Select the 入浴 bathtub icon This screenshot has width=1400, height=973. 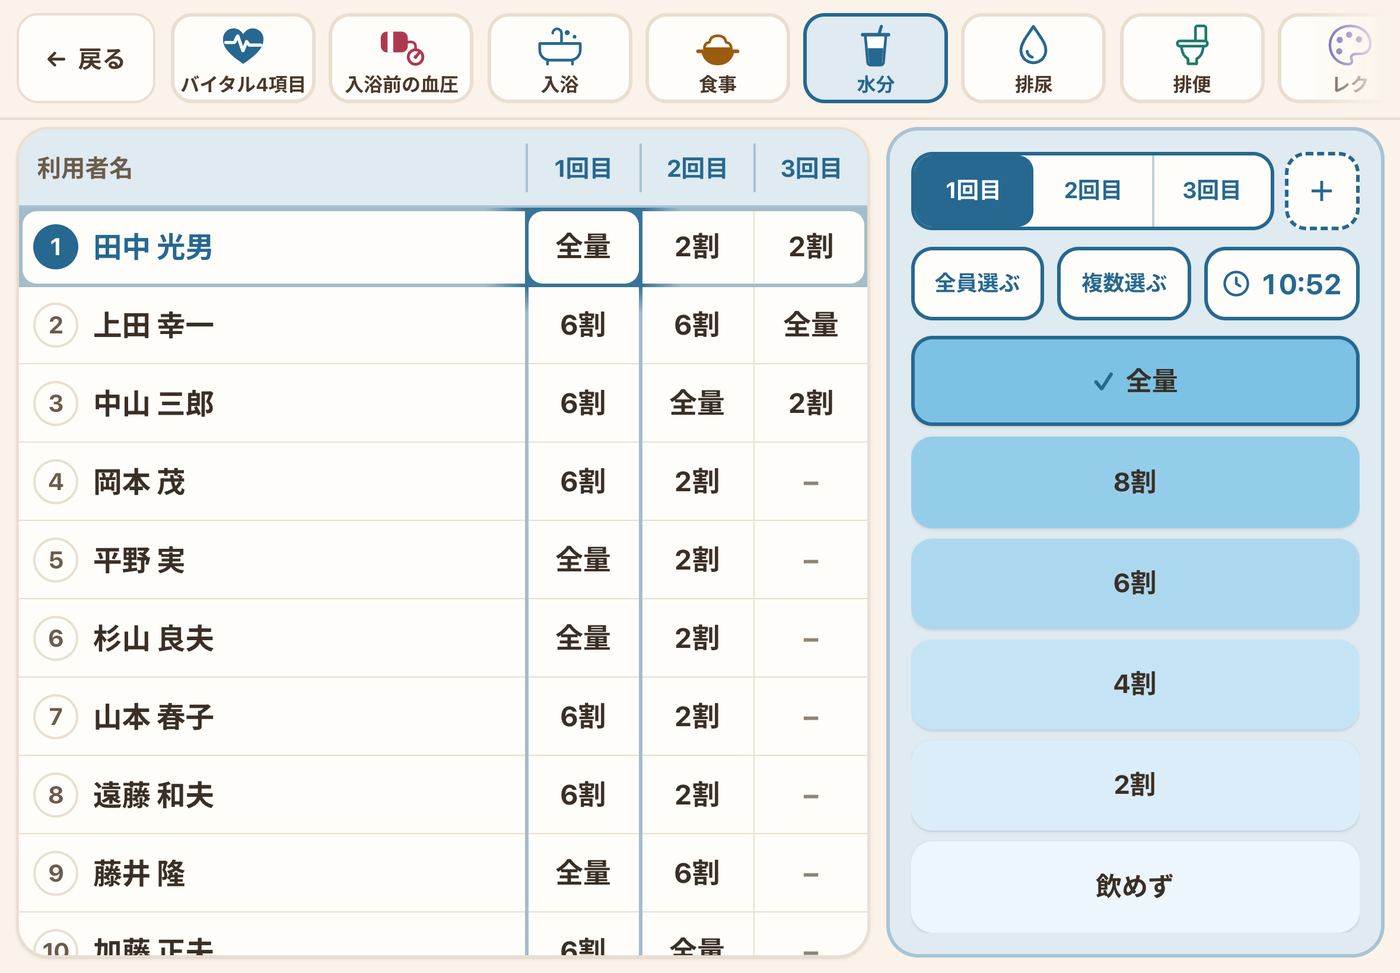[x=559, y=59]
